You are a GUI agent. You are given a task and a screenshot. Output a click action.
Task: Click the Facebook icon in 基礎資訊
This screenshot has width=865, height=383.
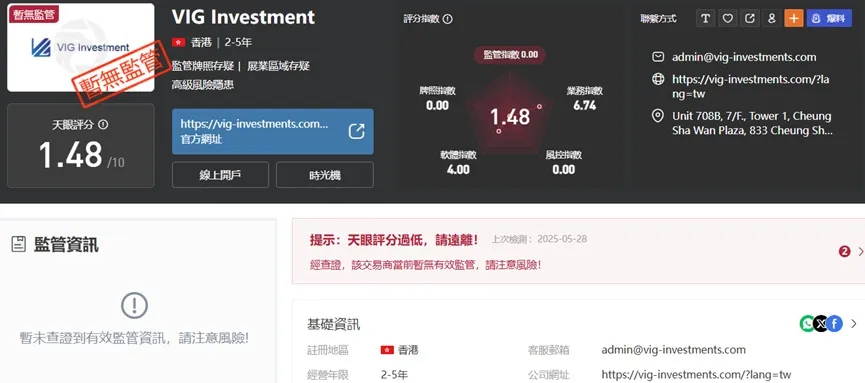pos(835,323)
